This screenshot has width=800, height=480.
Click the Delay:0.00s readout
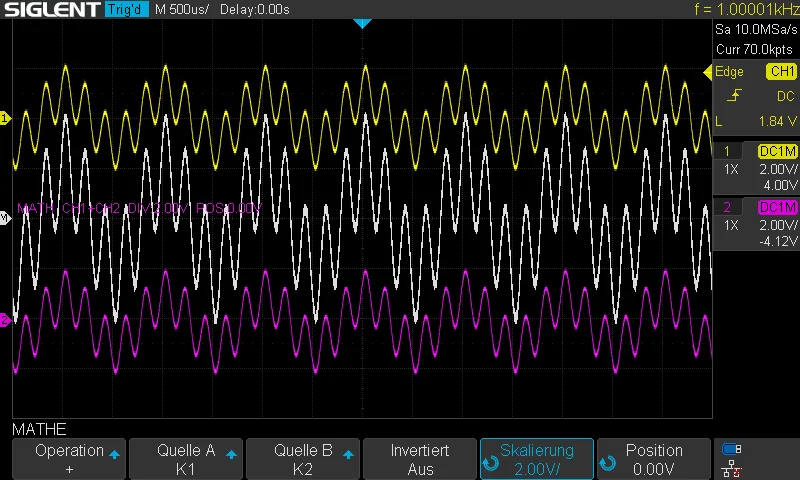pos(255,9)
